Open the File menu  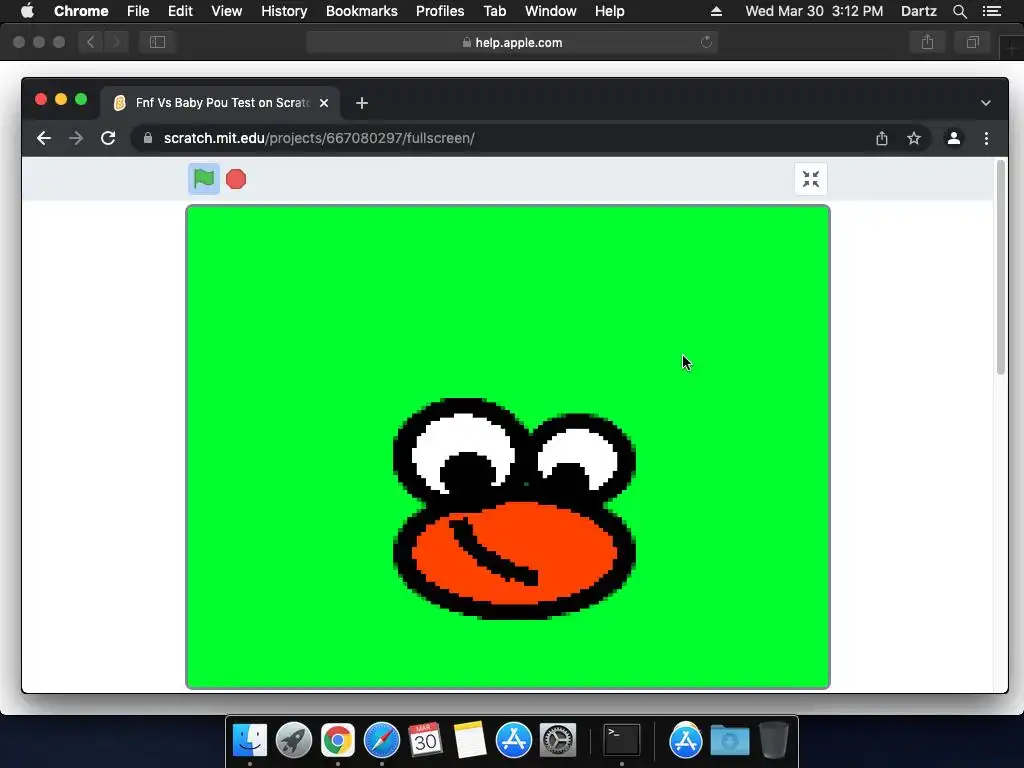click(x=138, y=11)
